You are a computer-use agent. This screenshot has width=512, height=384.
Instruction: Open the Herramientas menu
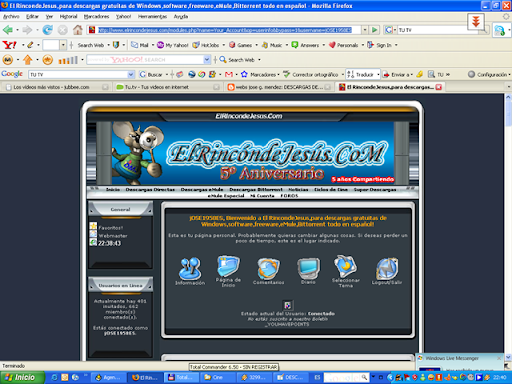point(152,16)
